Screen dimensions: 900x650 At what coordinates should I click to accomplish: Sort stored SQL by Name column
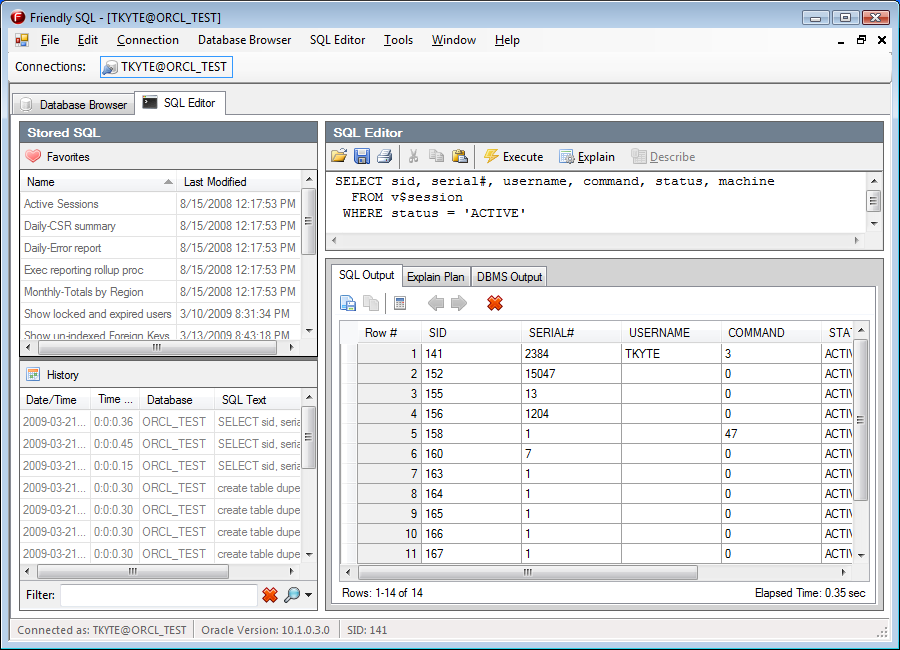pos(98,182)
